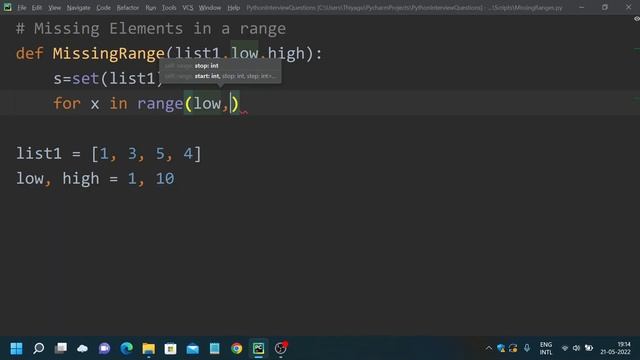640x360 pixels.
Task: Click the 'def' keyword
Action: pos(29,53)
